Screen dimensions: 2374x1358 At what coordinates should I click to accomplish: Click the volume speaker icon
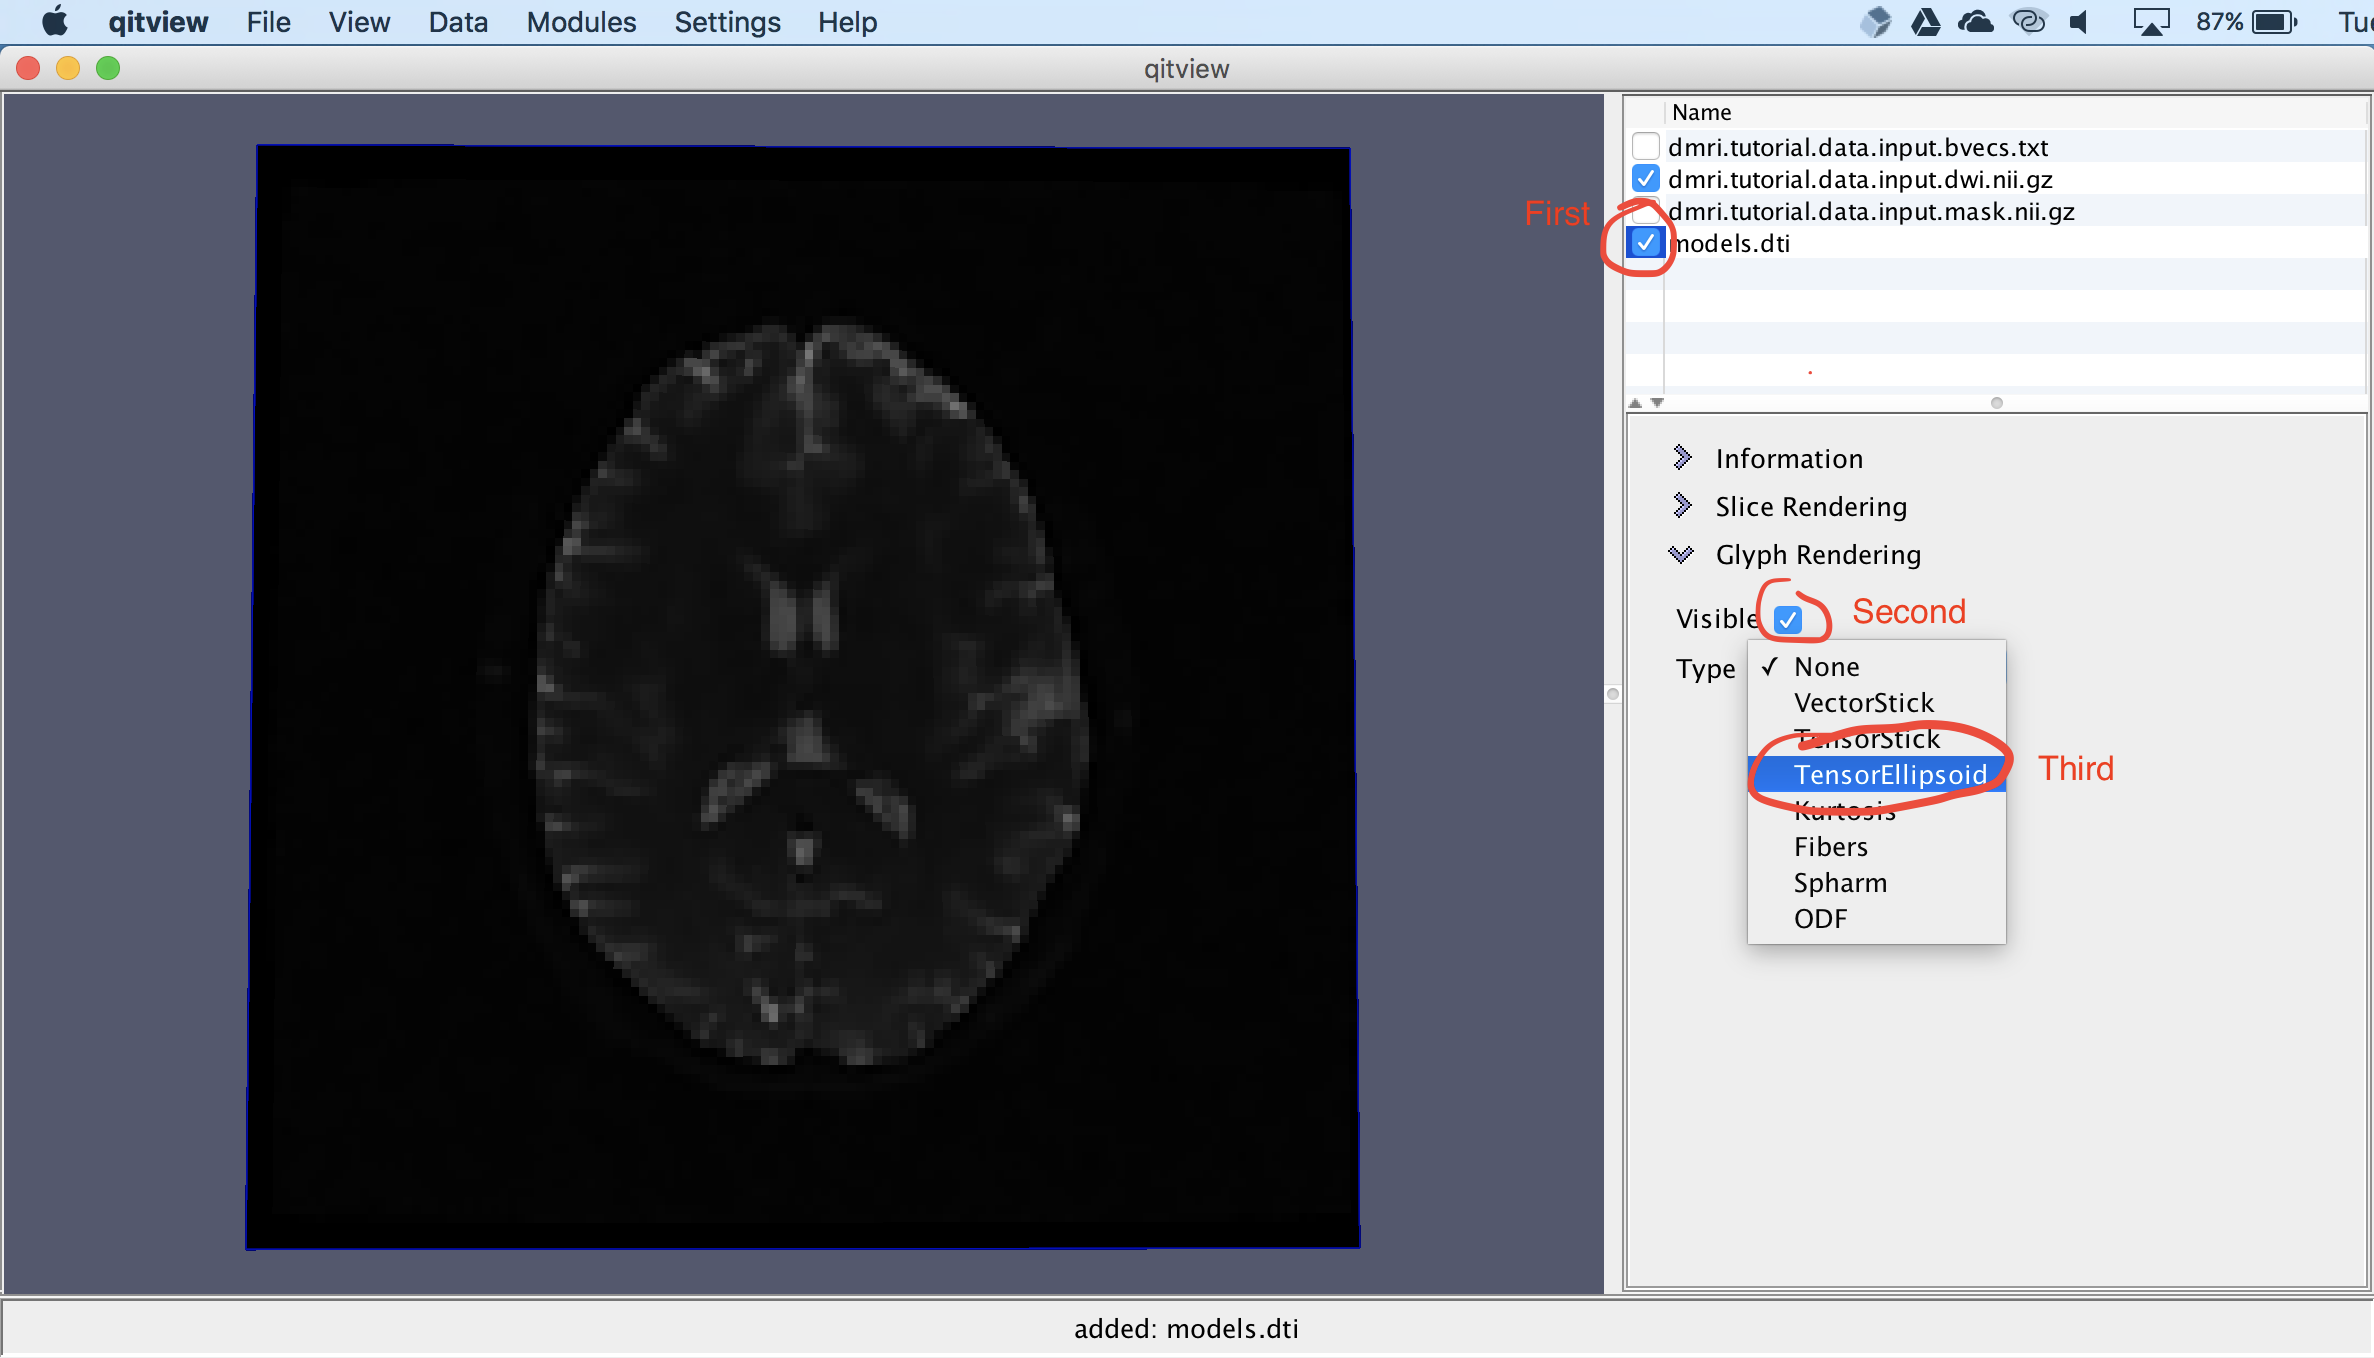click(2080, 21)
